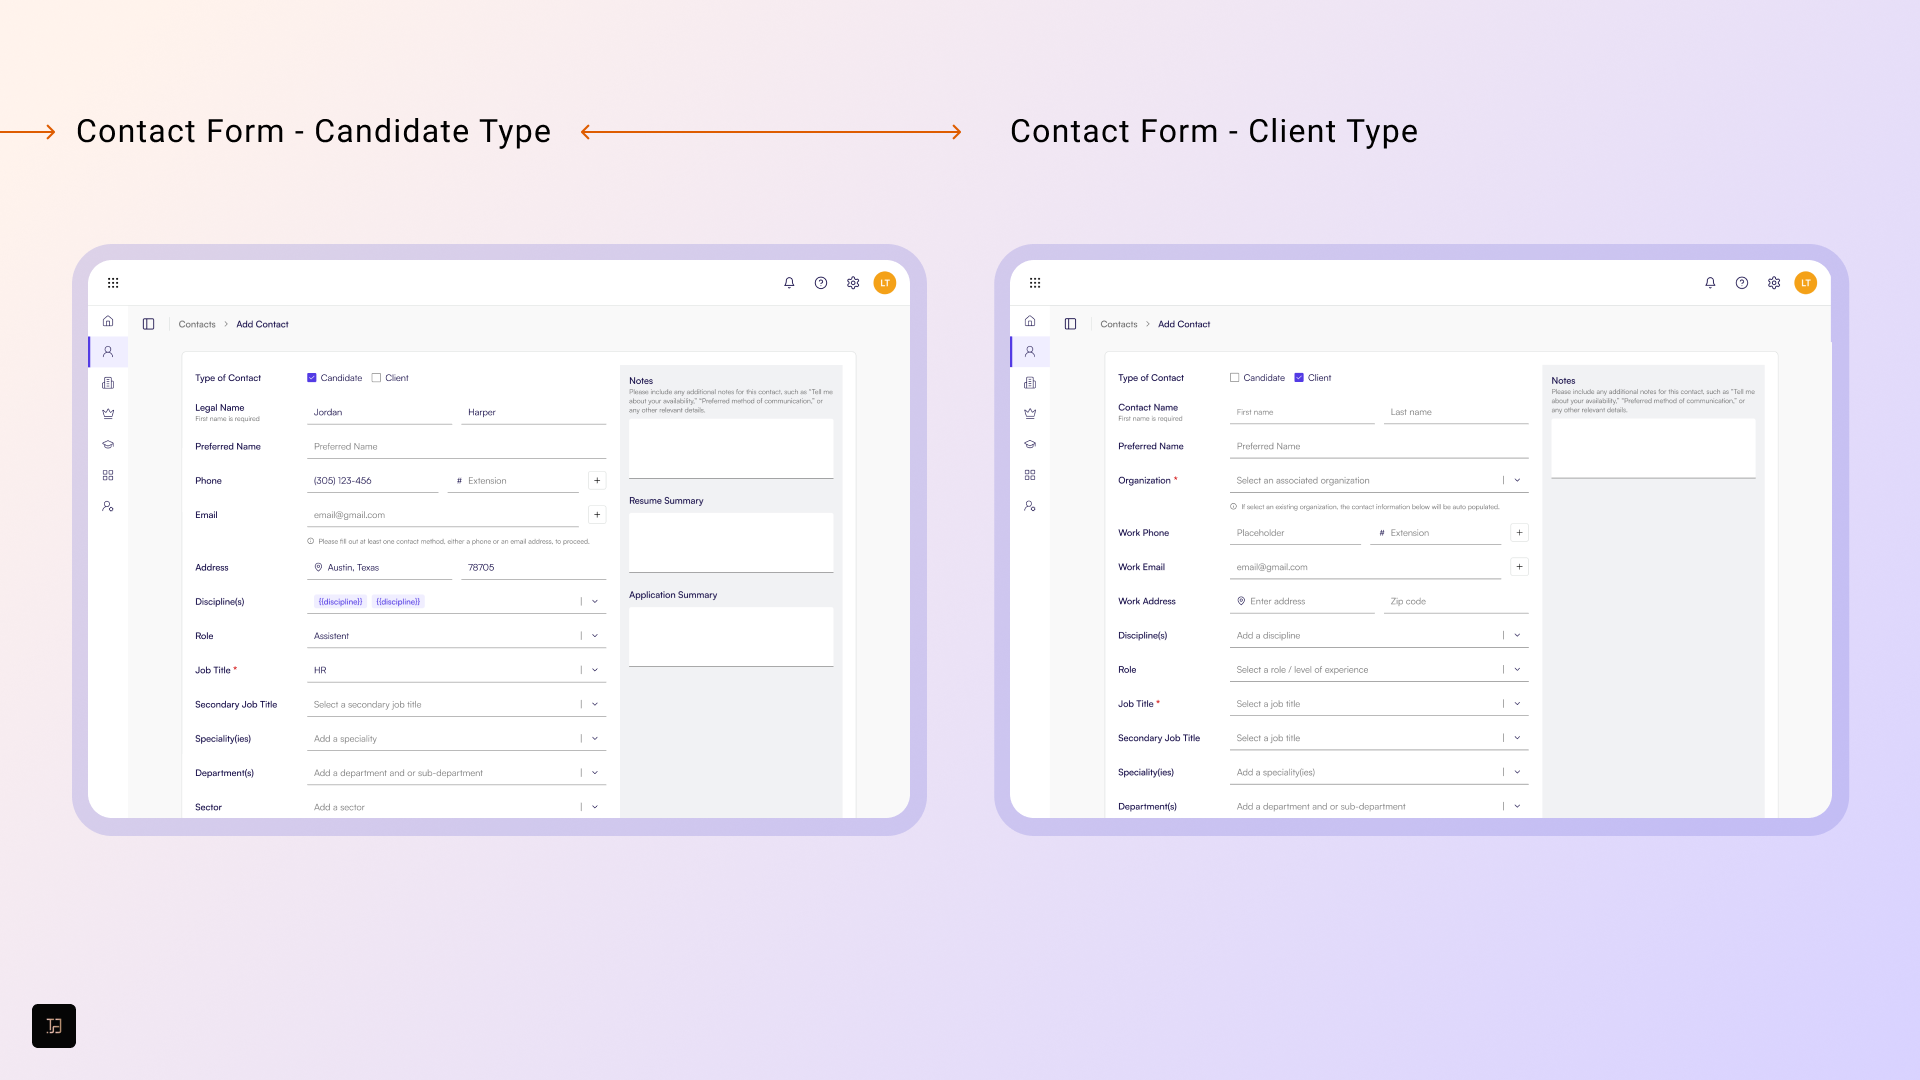Click help question-mark icon in Client Type mockup
This screenshot has height=1080, width=1920.
pyautogui.click(x=1742, y=283)
